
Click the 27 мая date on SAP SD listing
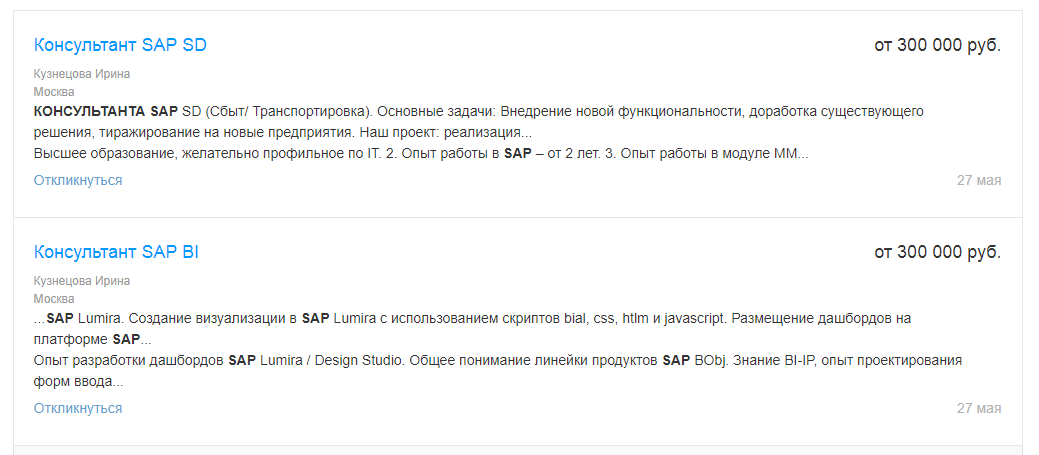pos(978,180)
